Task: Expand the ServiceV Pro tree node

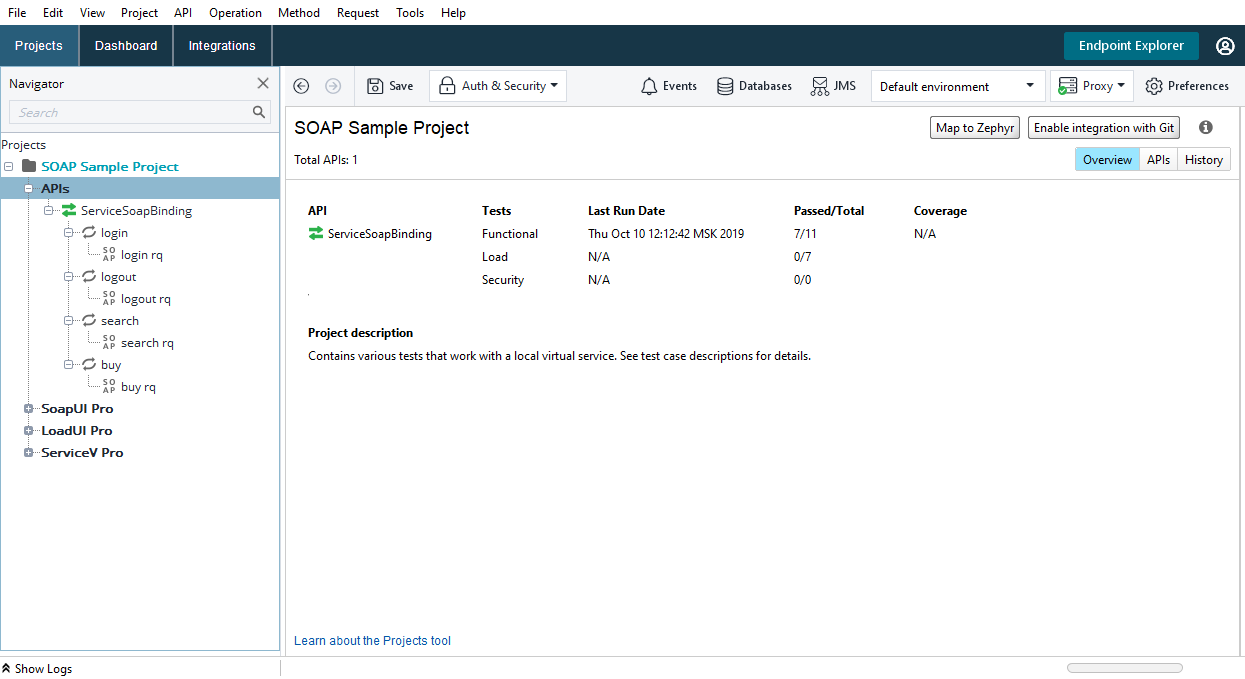Action: point(29,453)
